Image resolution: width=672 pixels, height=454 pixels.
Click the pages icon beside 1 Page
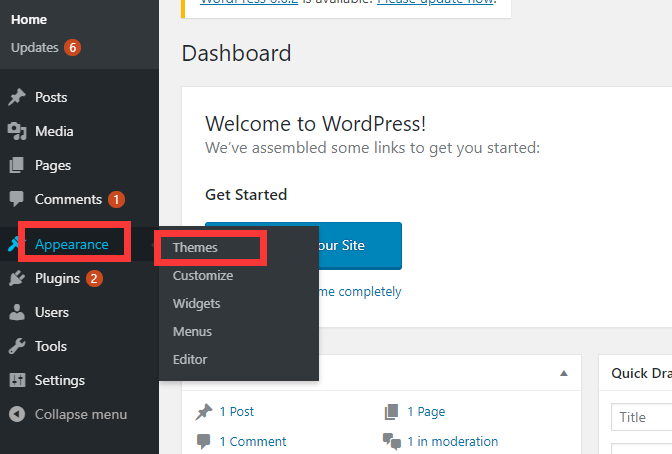pos(391,412)
